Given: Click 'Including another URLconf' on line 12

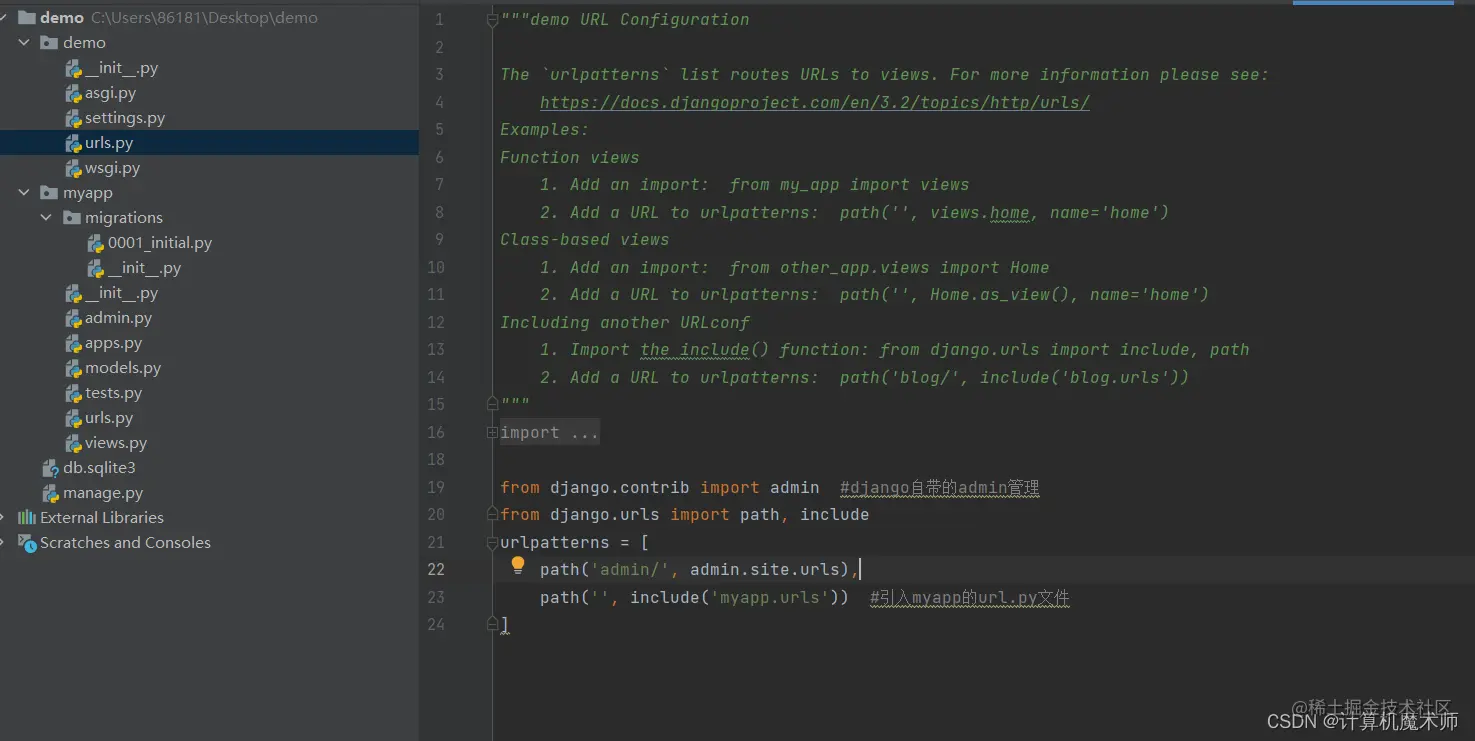Looking at the screenshot, I should (625, 322).
